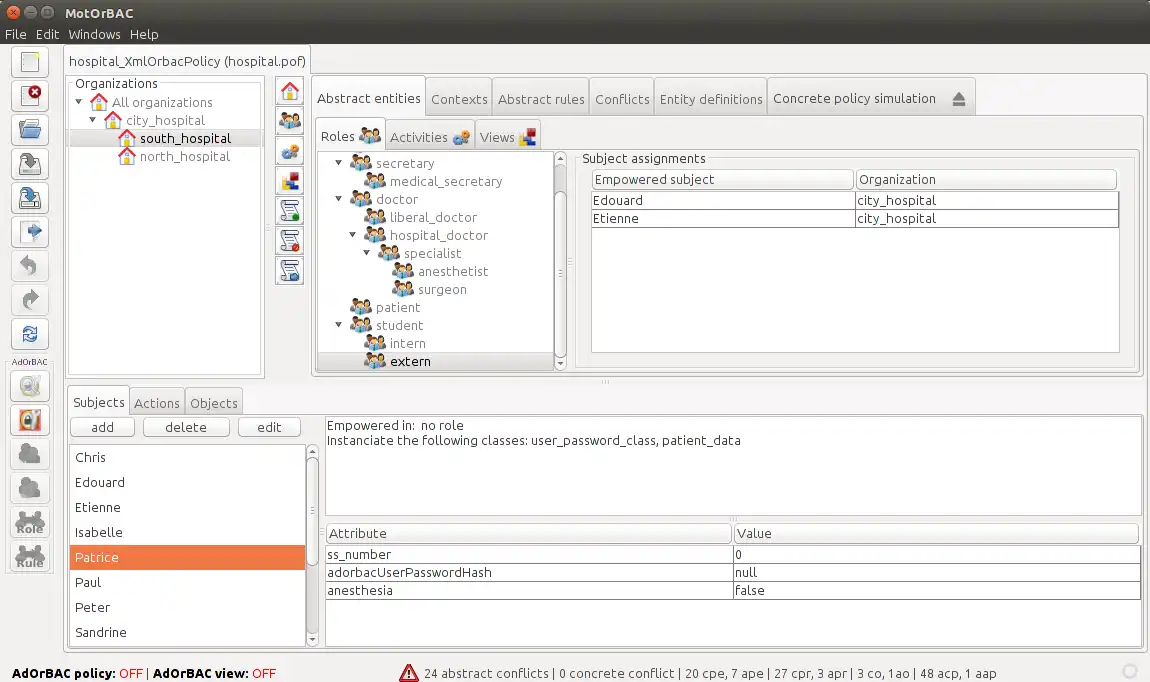
Task: Click the add organization house icon
Action: [290, 91]
